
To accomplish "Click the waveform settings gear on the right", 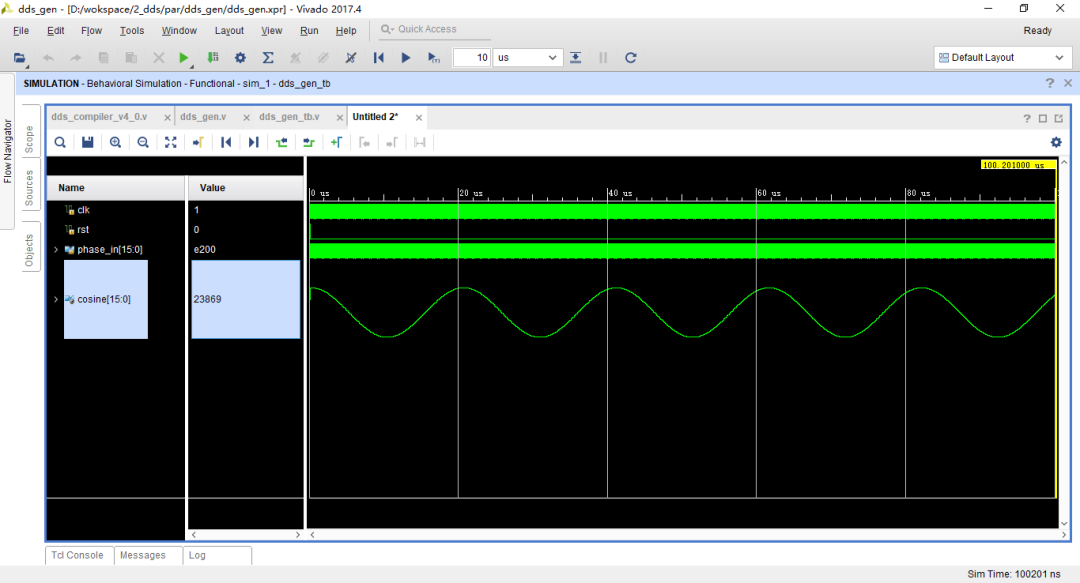I will coord(1056,142).
